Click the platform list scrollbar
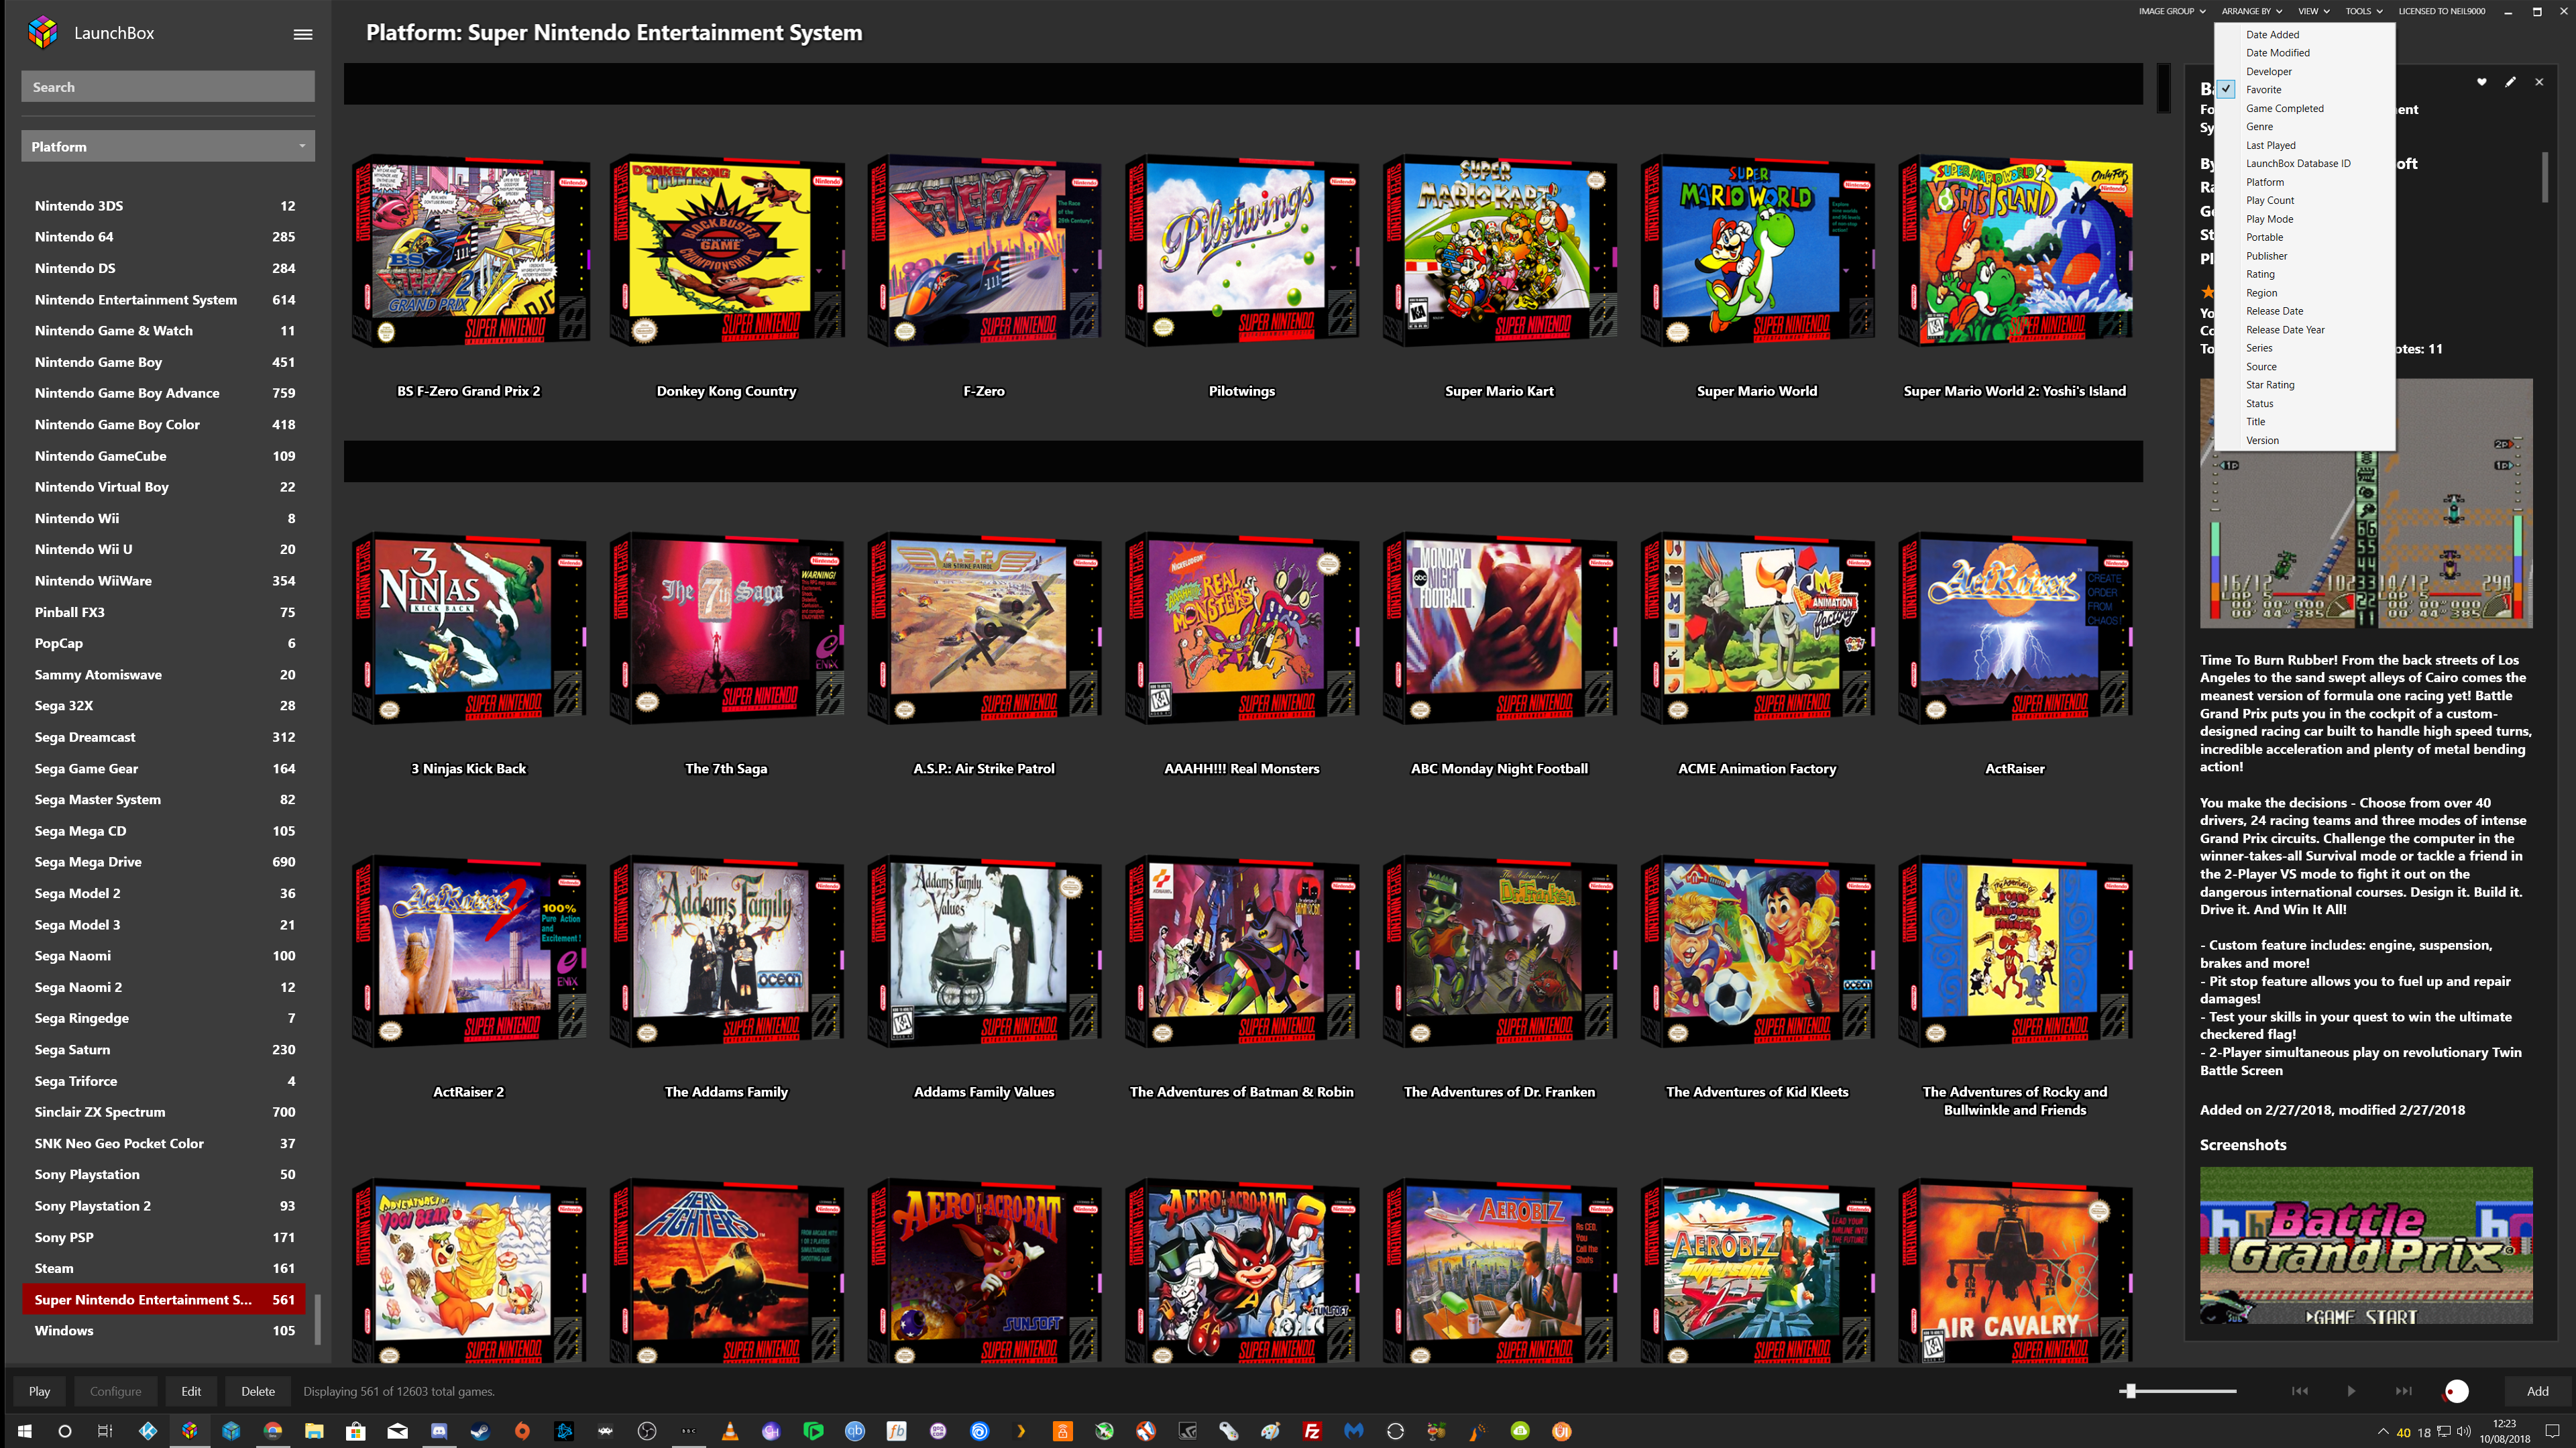The width and height of the screenshot is (2576, 1448). [318, 1319]
